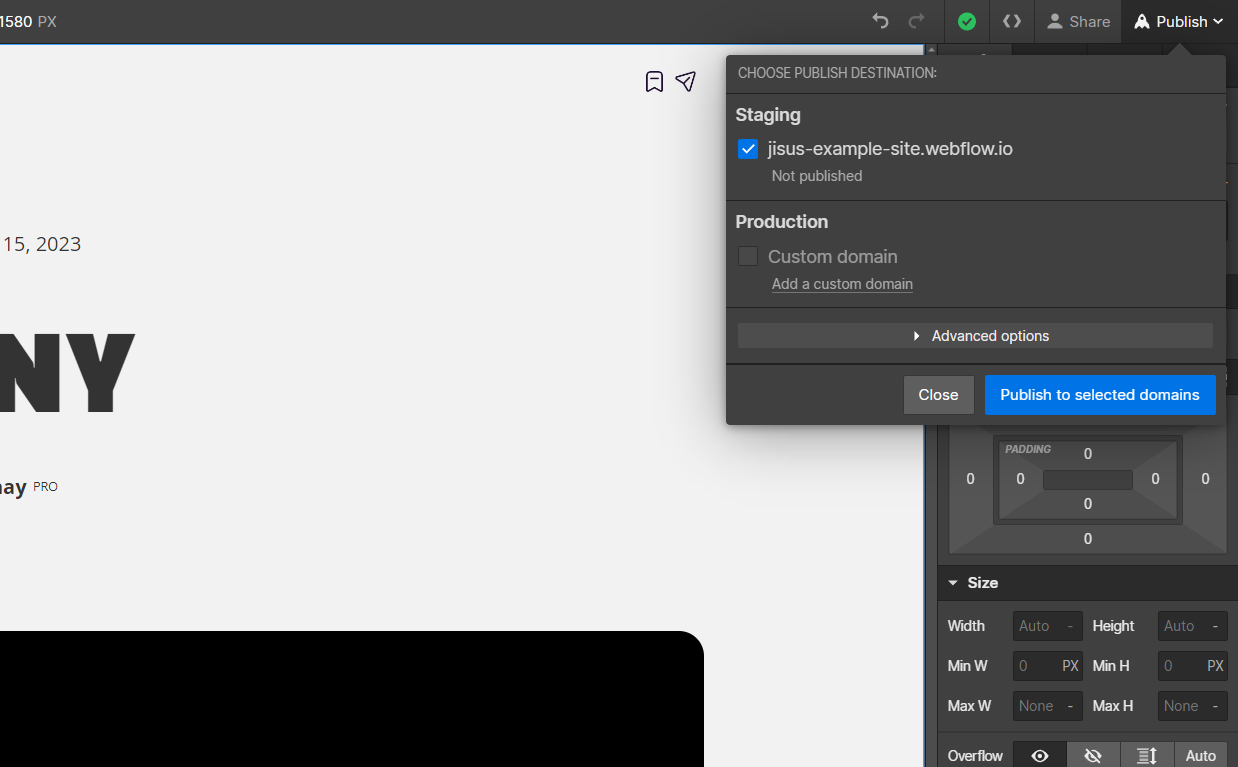Close the publish destination popup
The height and width of the screenshot is (767, 1238).
point(938,395)
